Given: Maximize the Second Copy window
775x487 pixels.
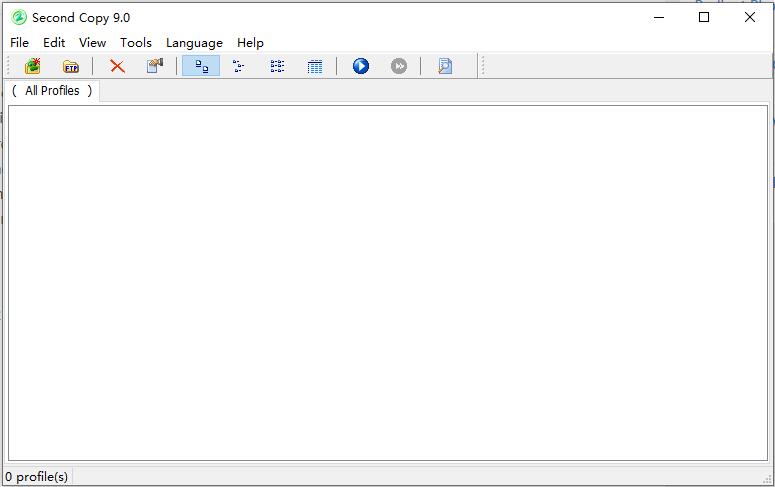Looking at the screenshot, I should click(x=704, y=17).
